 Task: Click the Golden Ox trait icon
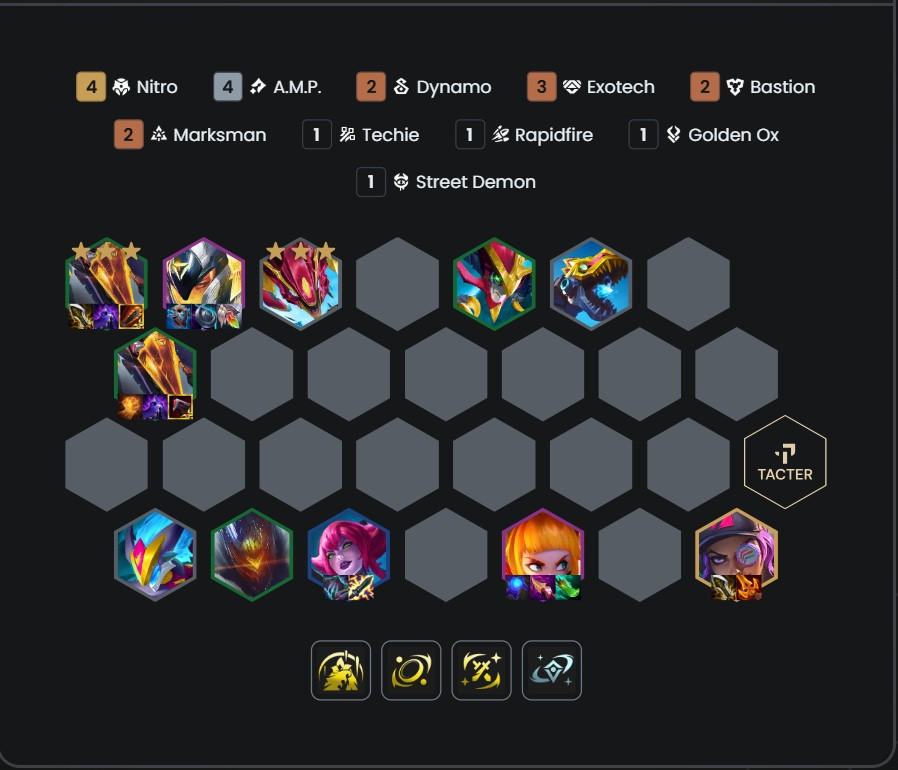(674, 135)
